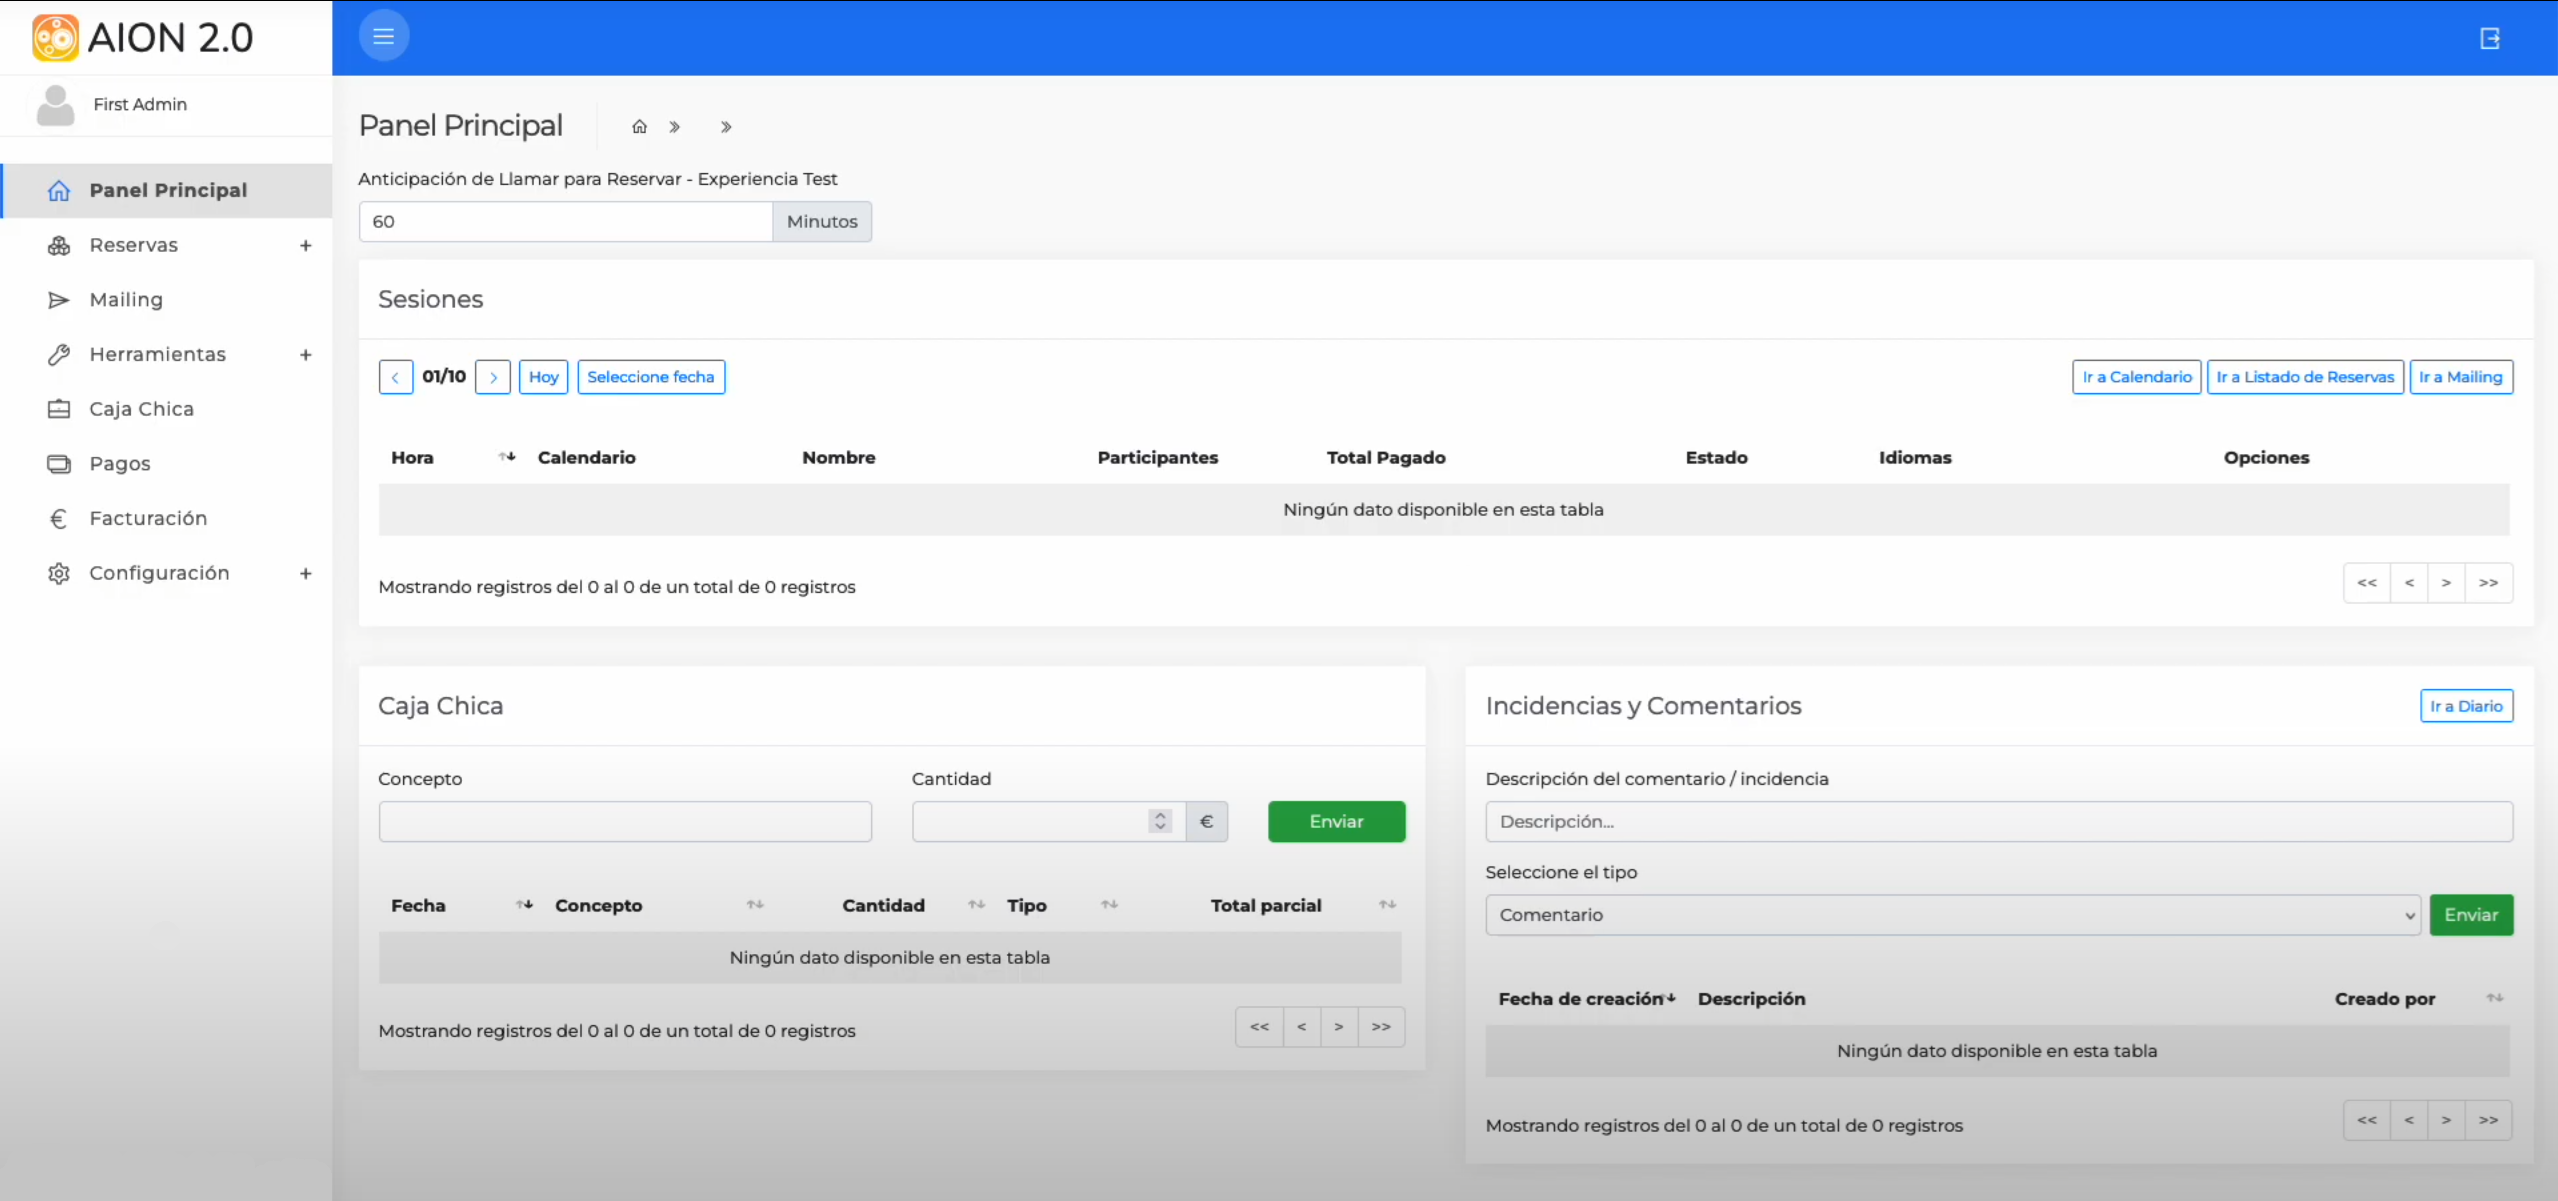
Task: Open Facturación from the sidebar
Action: click(148, 518)
